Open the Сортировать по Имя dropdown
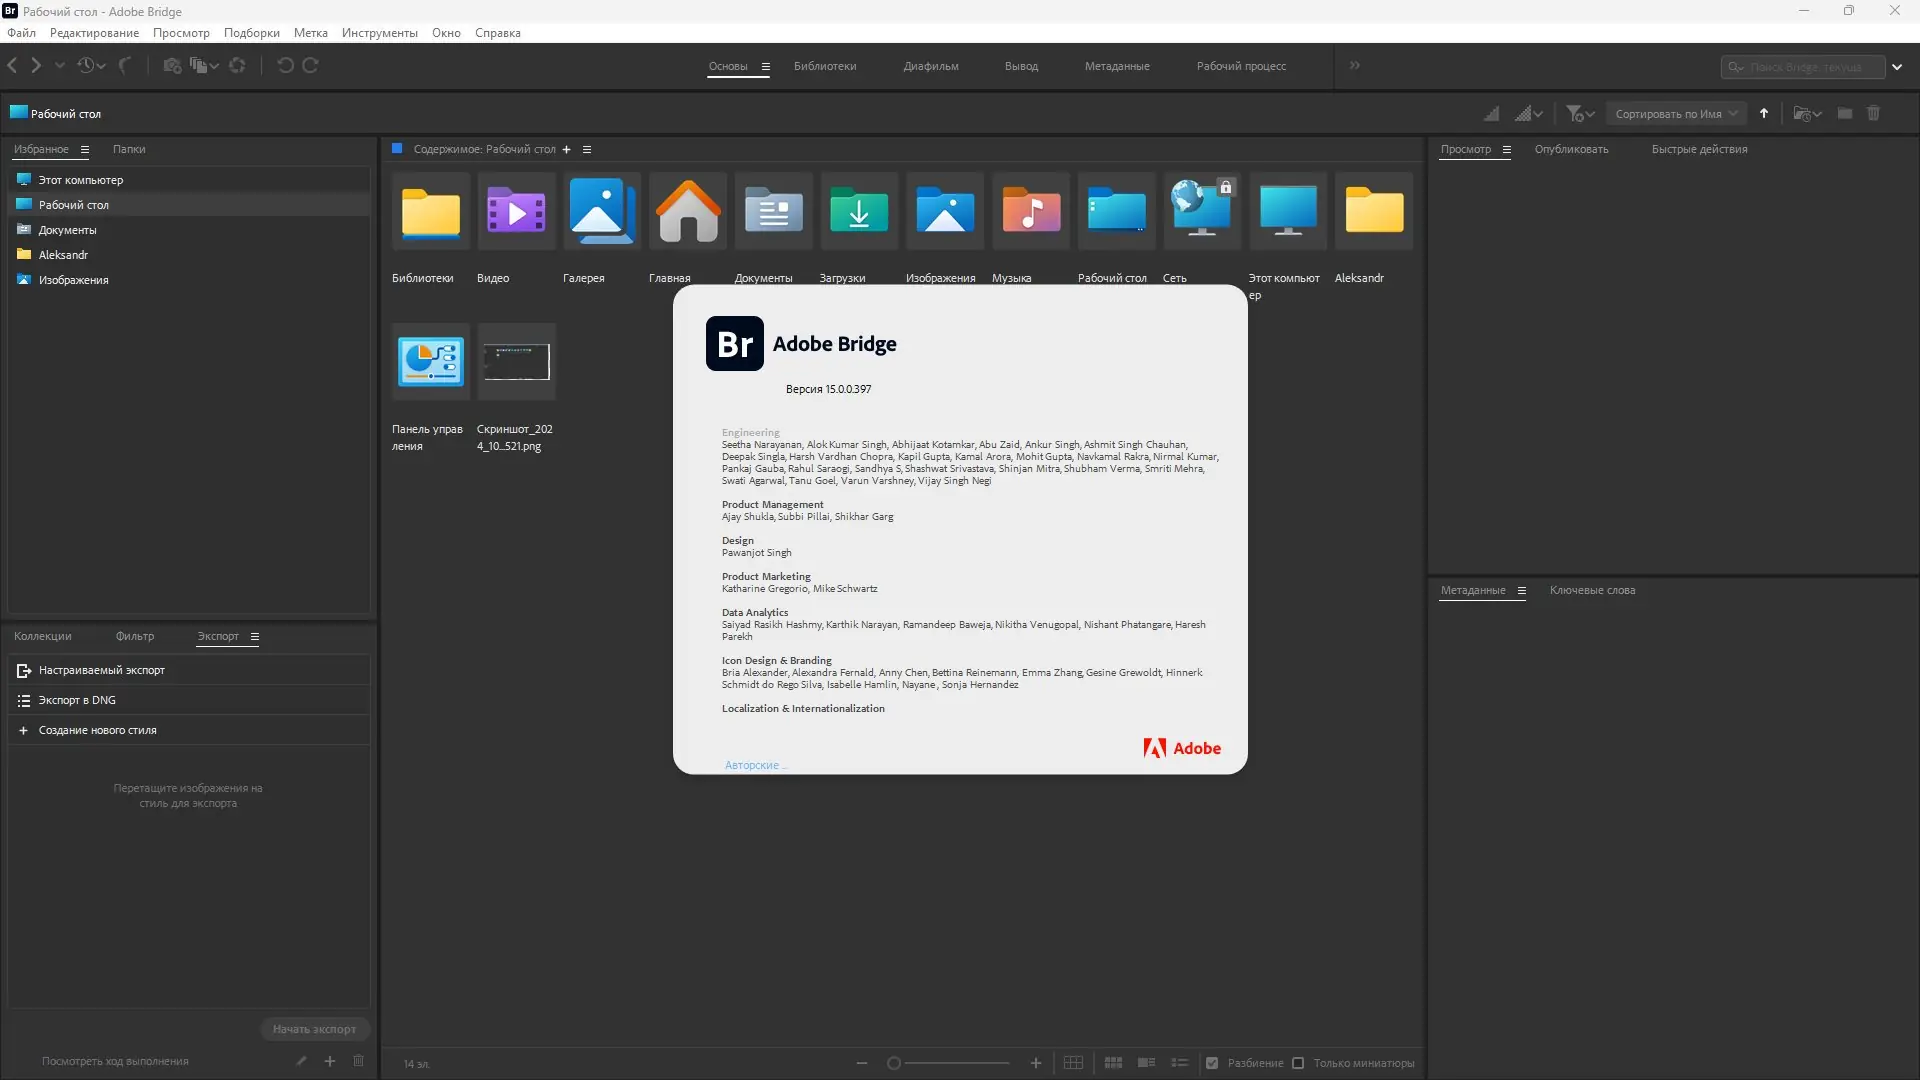1920x1080 pixels. (1676, 114)
